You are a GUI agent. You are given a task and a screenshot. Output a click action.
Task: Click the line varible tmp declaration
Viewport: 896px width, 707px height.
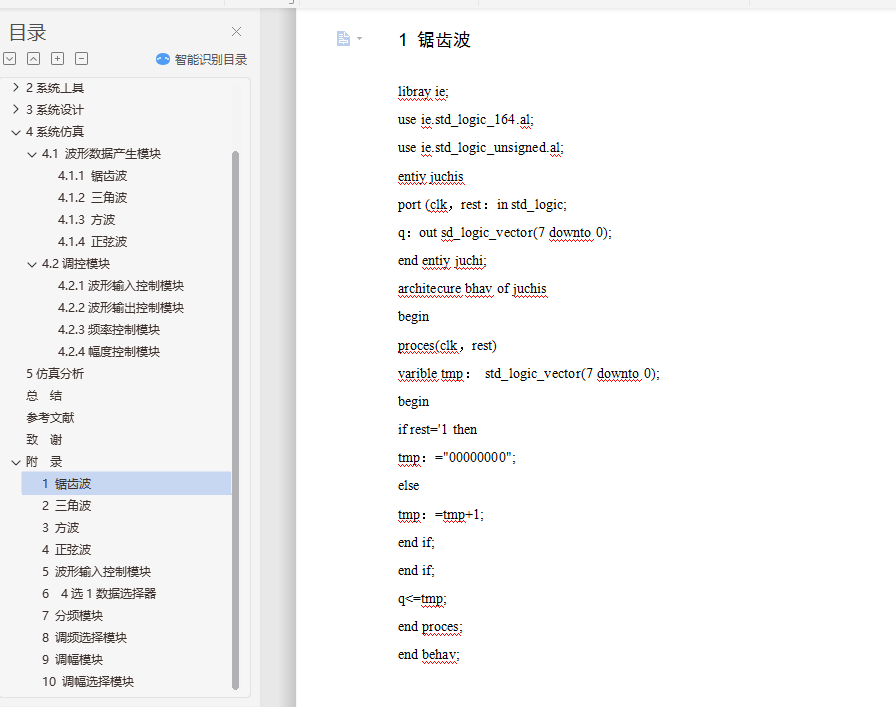529,374
